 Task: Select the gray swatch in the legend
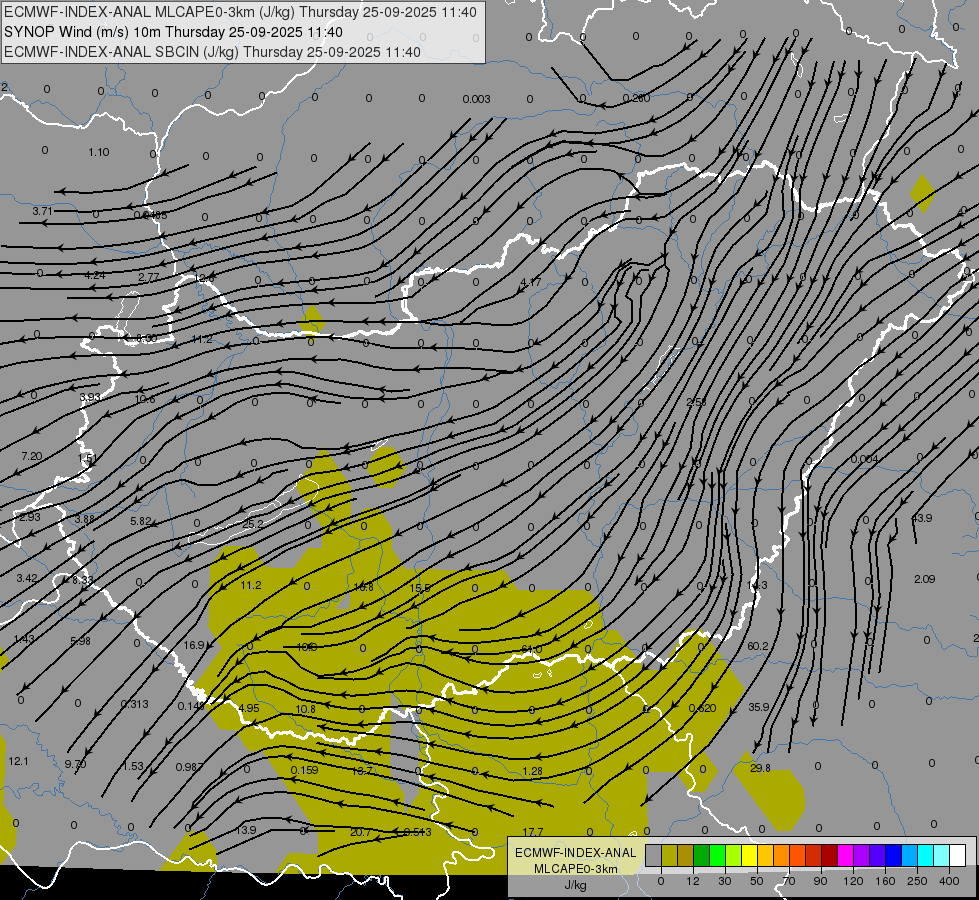pyautogui.click(x=653, y=856)
